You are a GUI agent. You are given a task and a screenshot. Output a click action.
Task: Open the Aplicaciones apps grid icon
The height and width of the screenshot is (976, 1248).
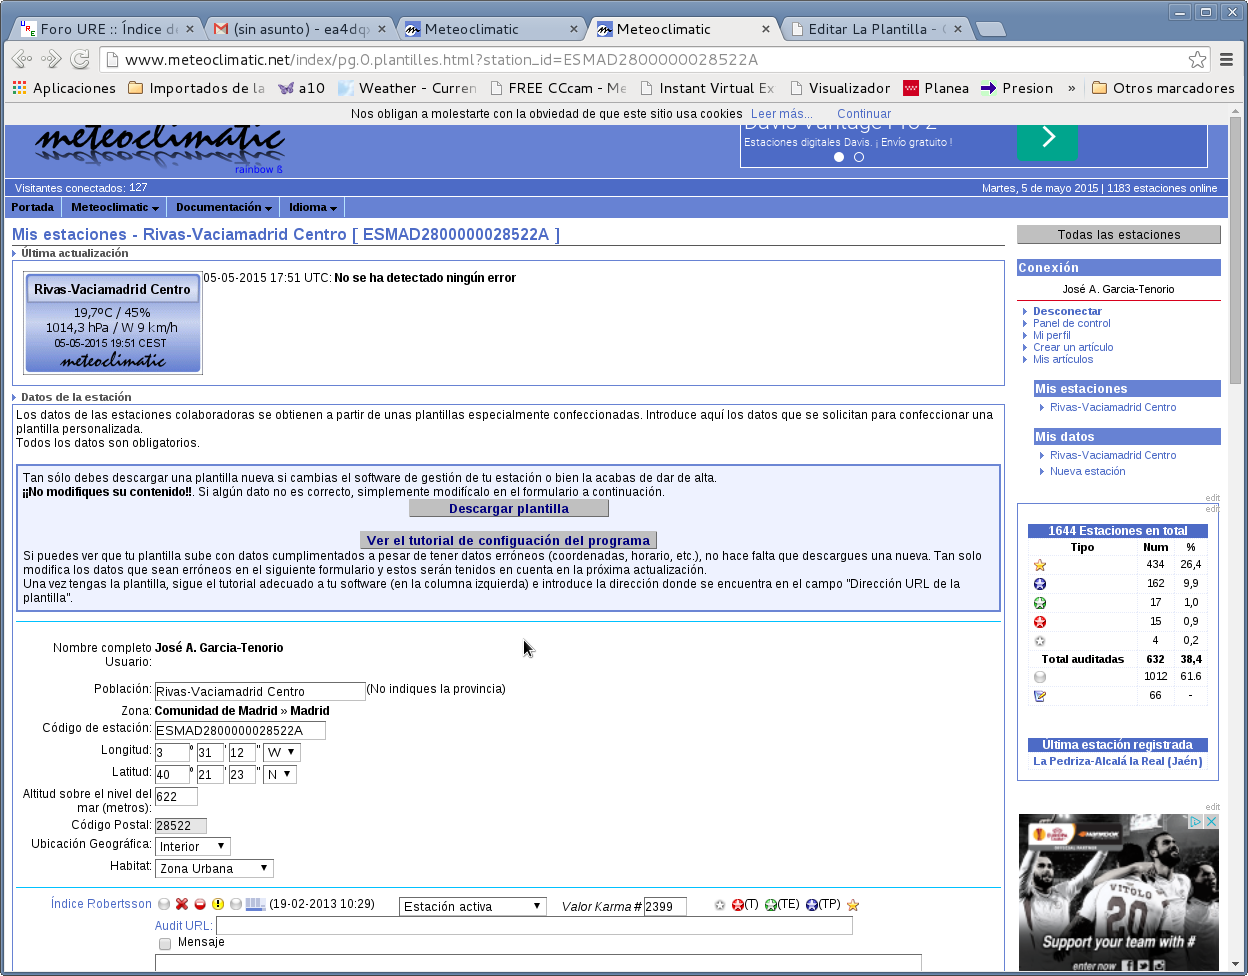point(19,88)
